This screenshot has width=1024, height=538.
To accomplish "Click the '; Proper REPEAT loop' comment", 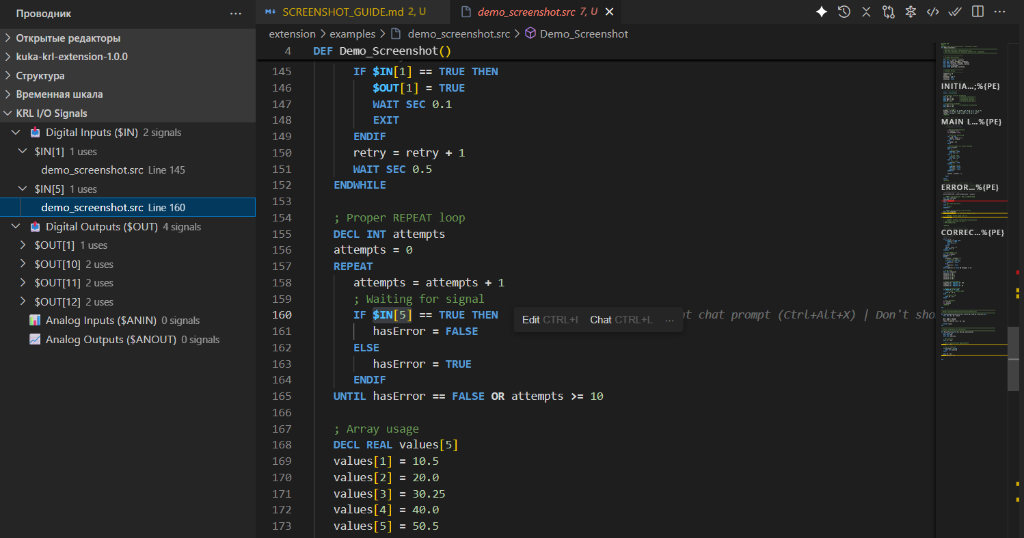I will [x=399, y=217].
